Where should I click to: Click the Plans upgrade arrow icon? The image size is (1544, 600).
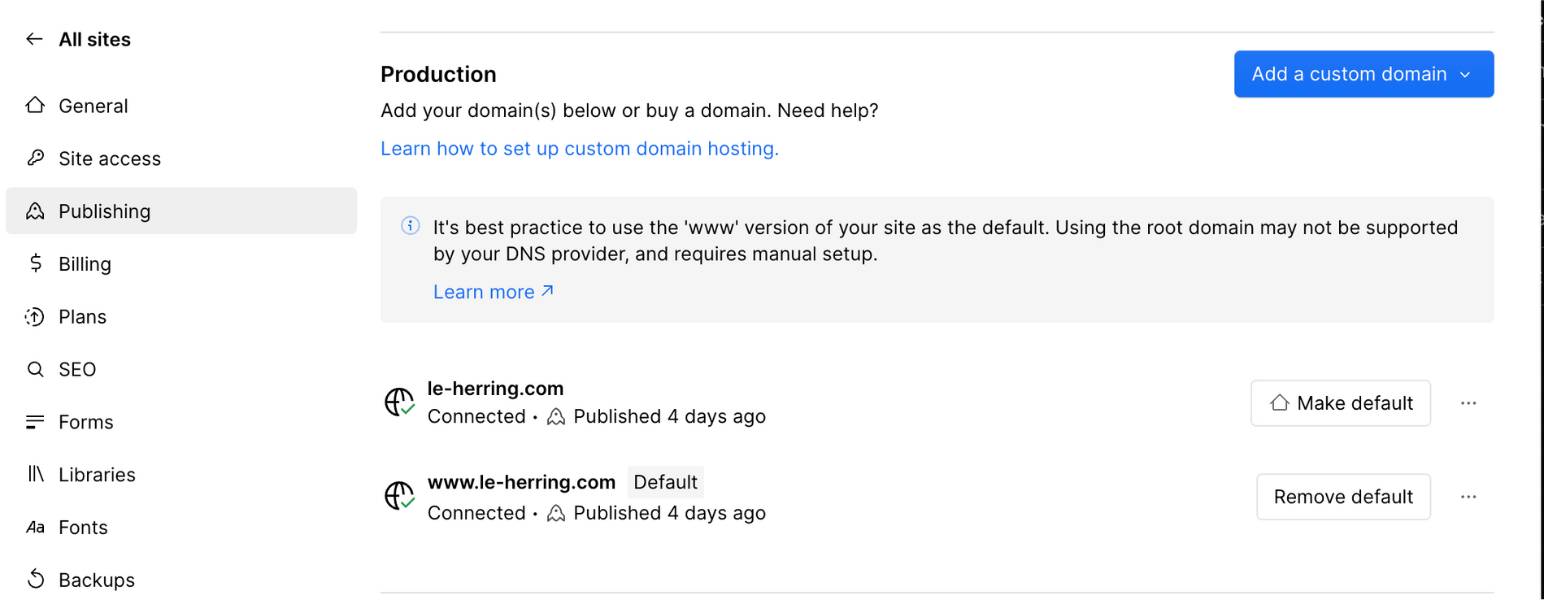pos(35,316)
